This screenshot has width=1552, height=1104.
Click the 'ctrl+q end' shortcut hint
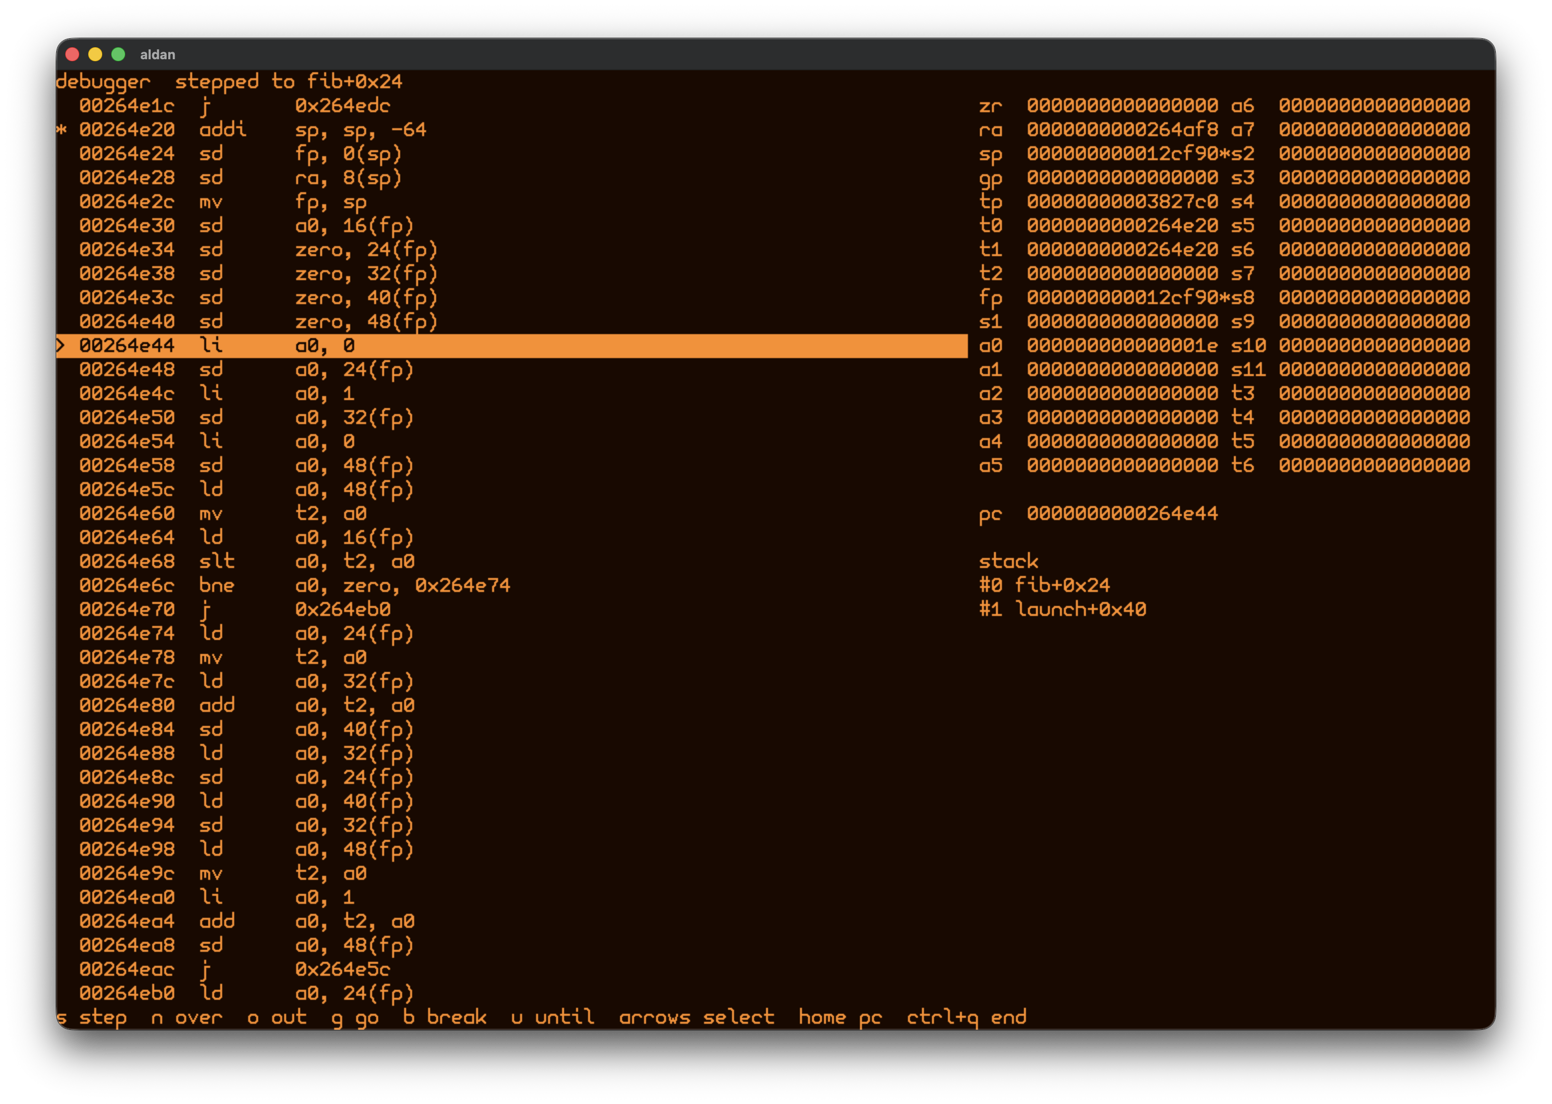click(x=967, y=1017)
